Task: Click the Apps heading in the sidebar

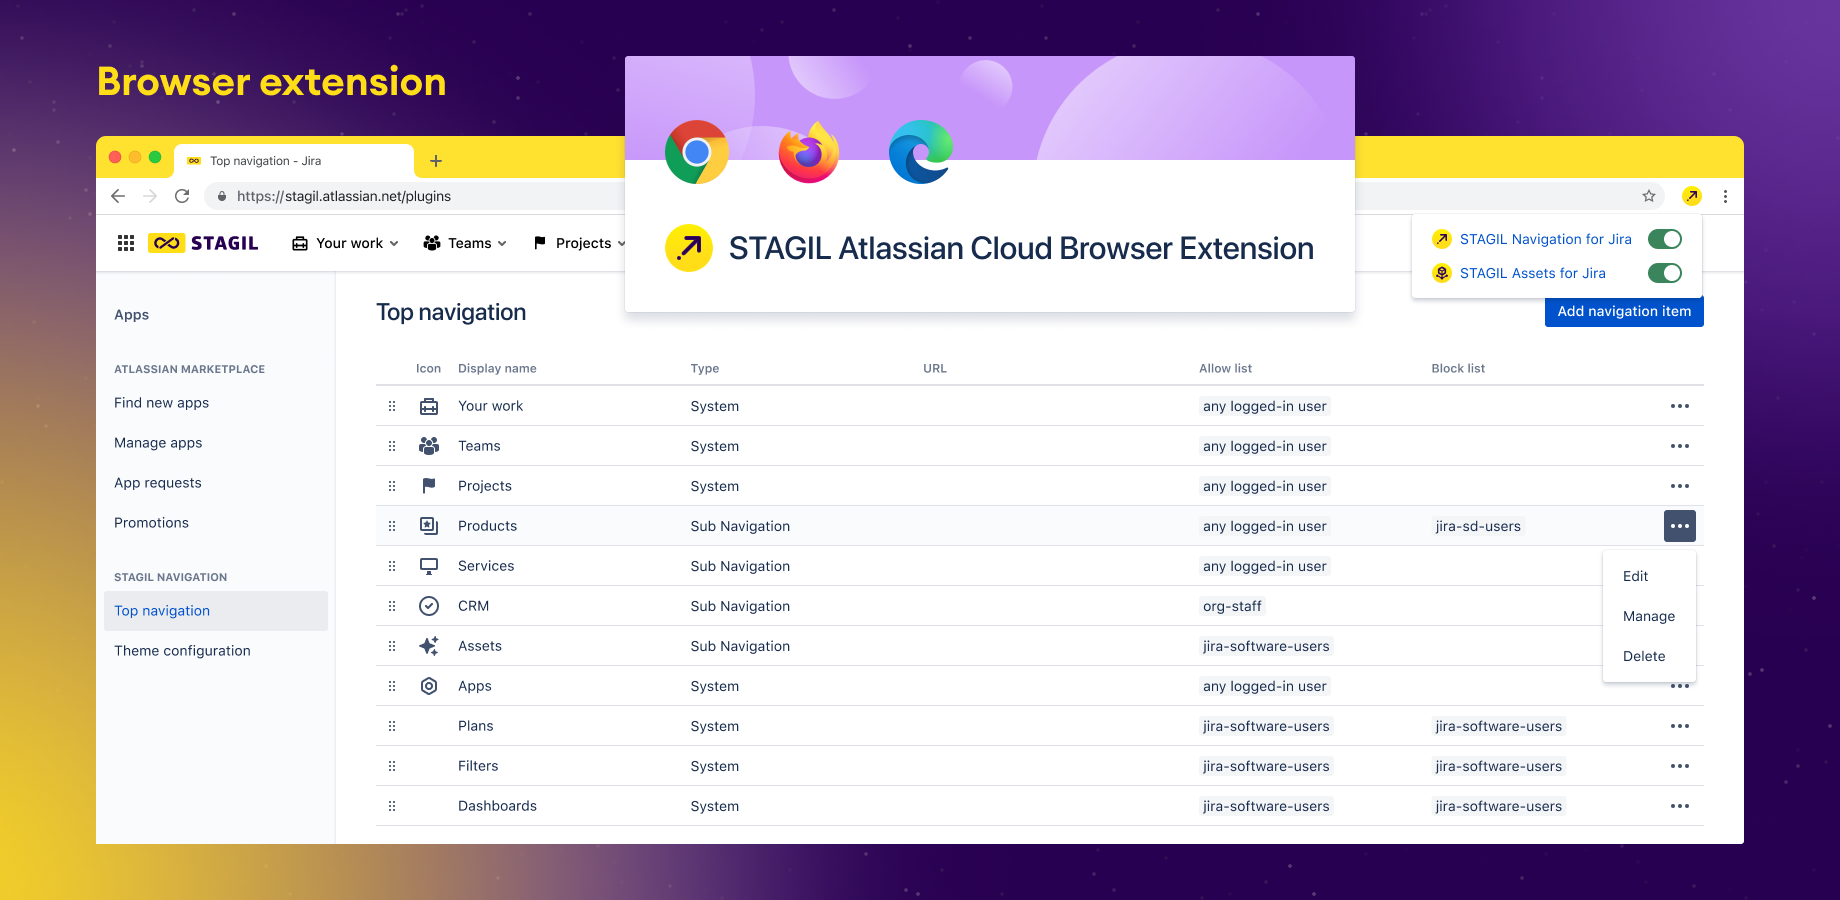Action: tap(131, 315)
